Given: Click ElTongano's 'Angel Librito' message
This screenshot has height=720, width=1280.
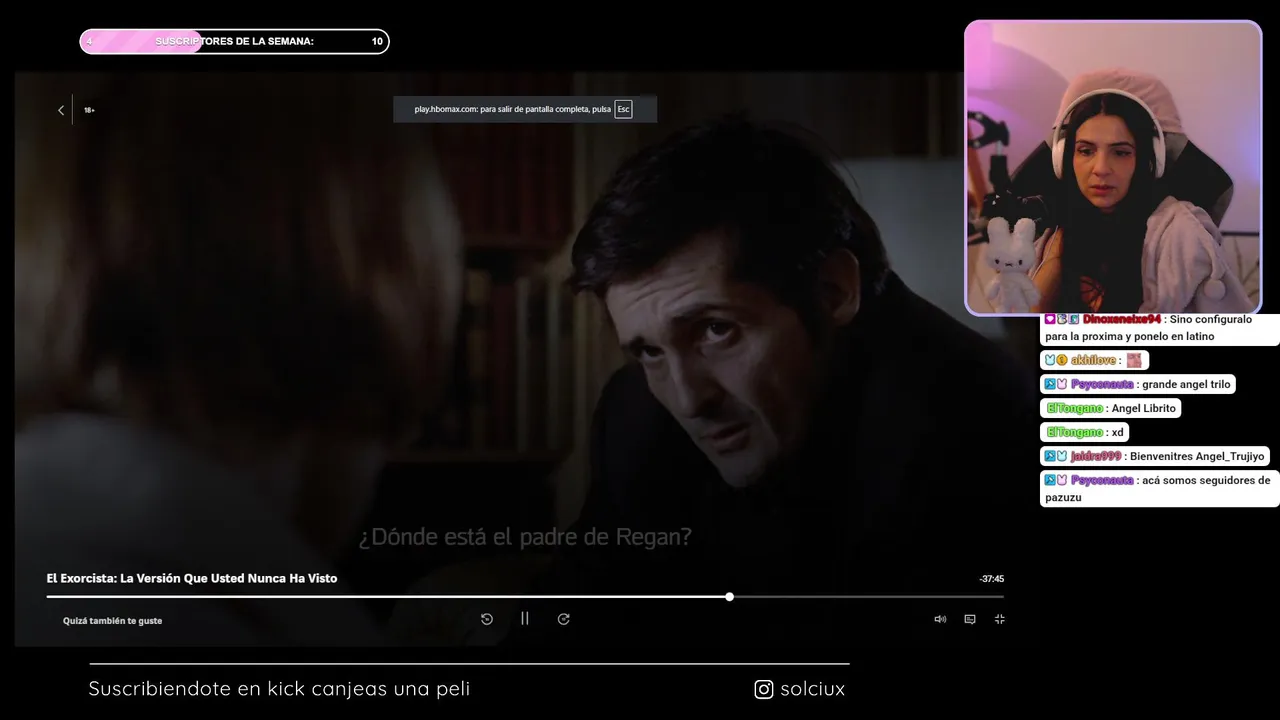Looking at the screenshot, I should tap(1111, 408).
